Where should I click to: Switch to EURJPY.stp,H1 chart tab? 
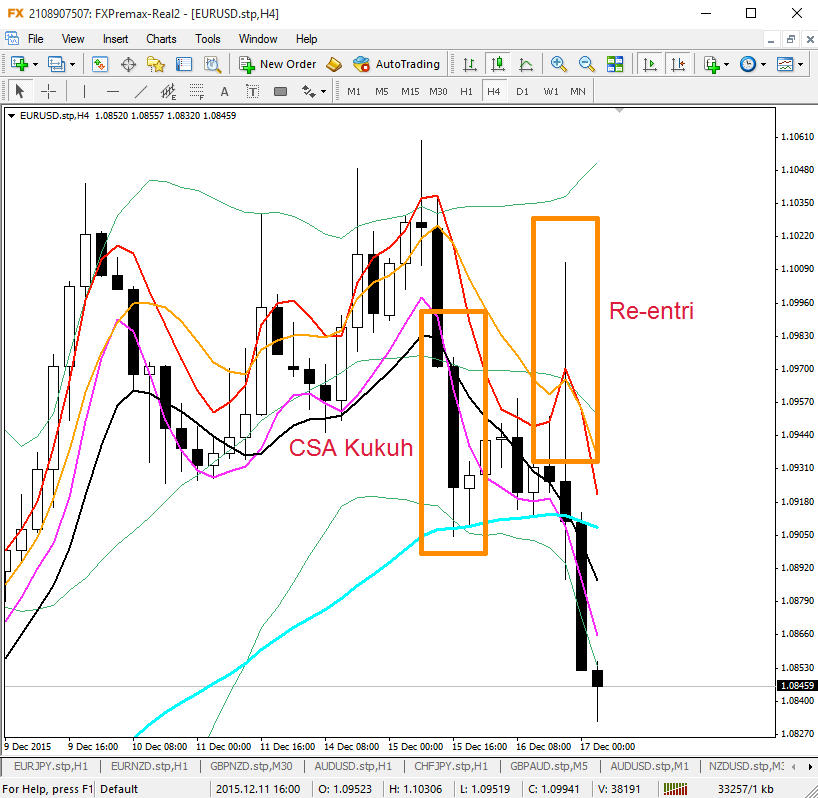click(51, 766)
